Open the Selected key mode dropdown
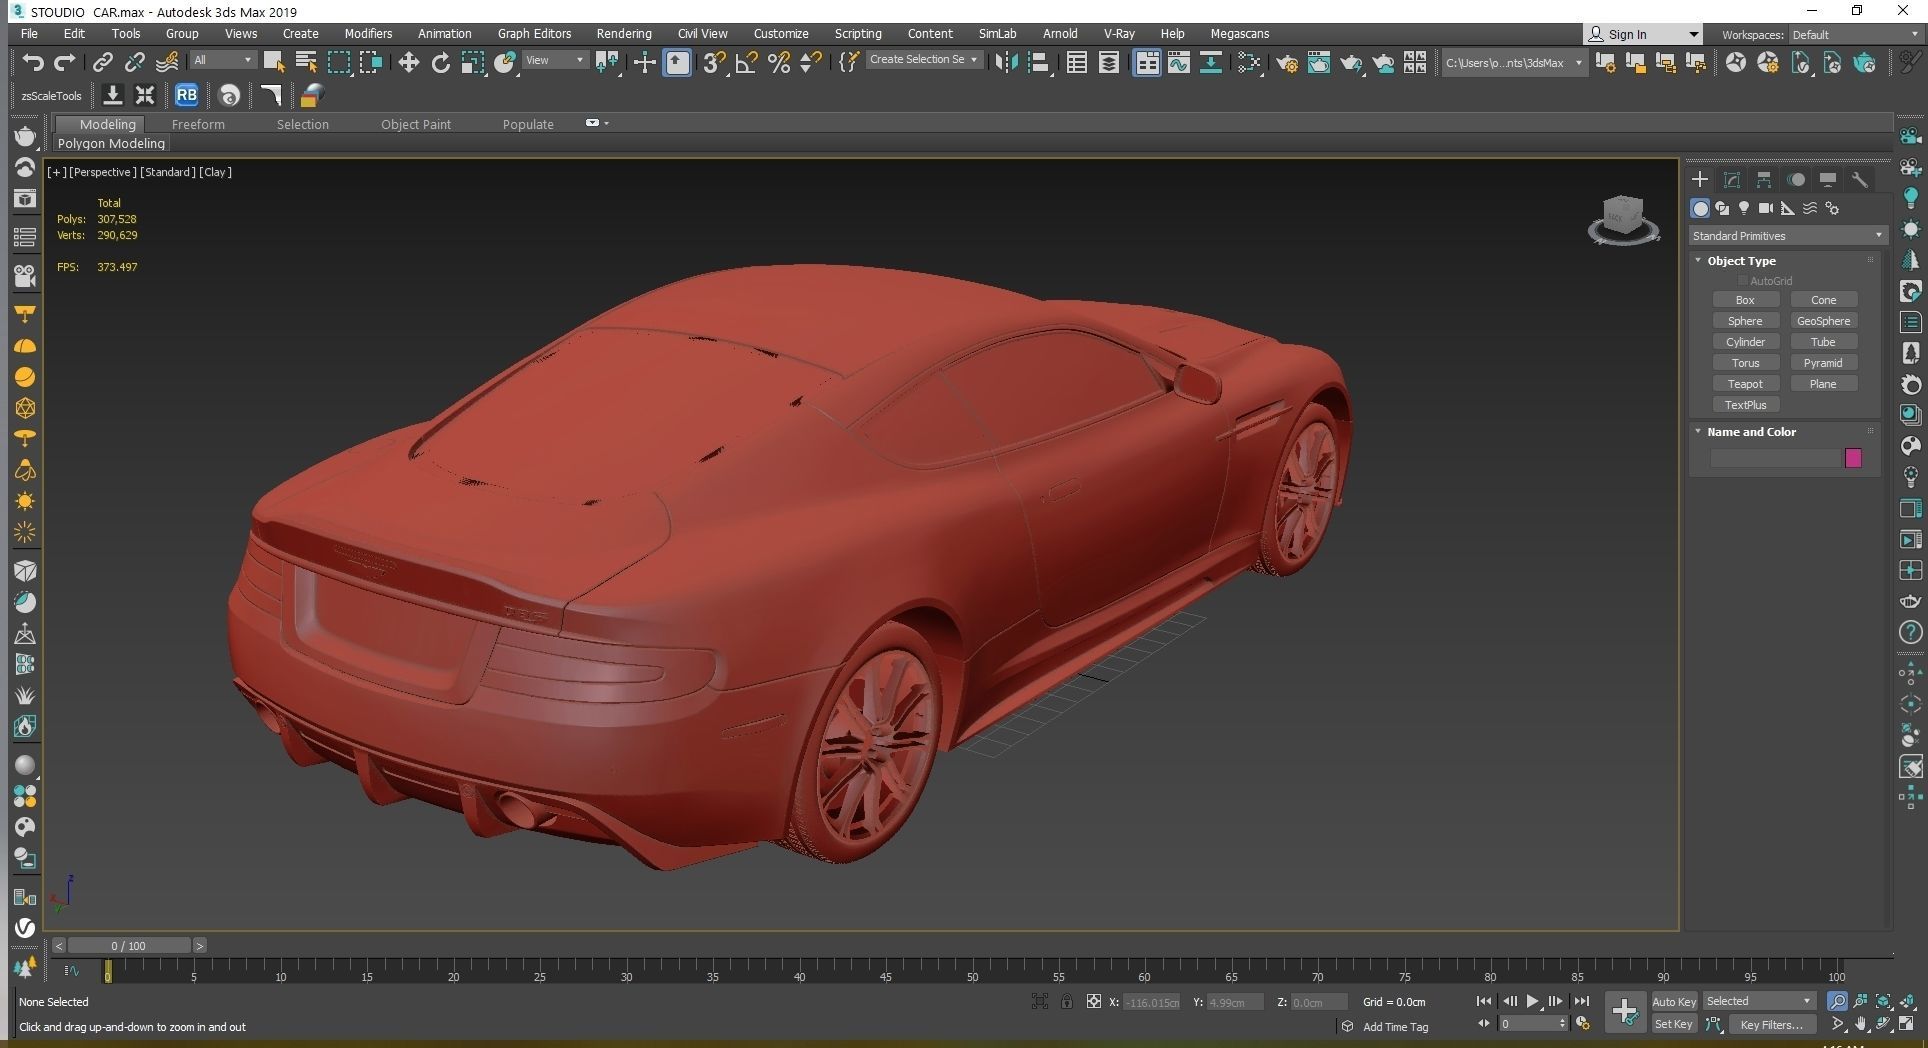Screen dimensions: 1928x1048 coord(1758,1001)
